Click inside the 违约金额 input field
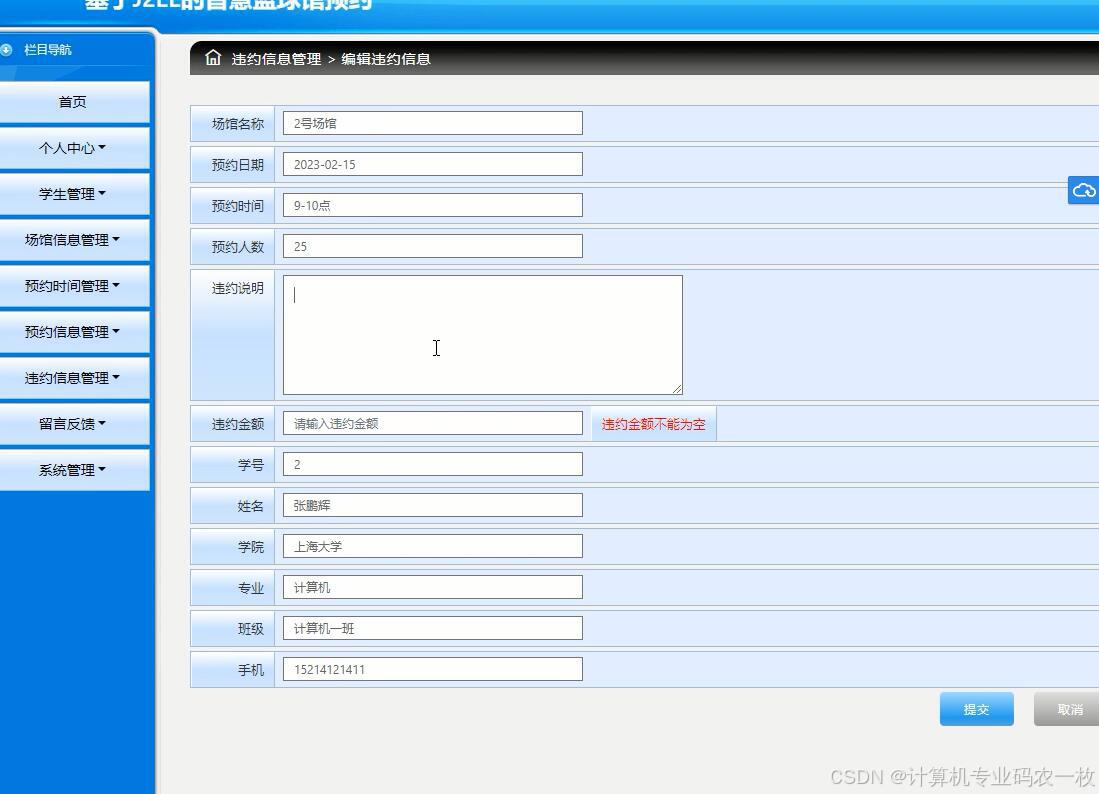 (x=432, y=422)
